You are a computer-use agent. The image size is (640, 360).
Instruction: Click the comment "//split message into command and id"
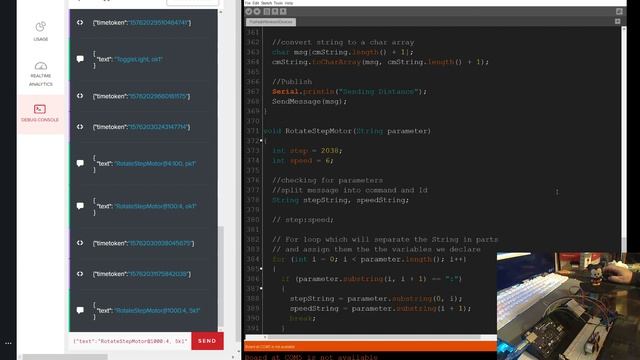tap(350, 190)
